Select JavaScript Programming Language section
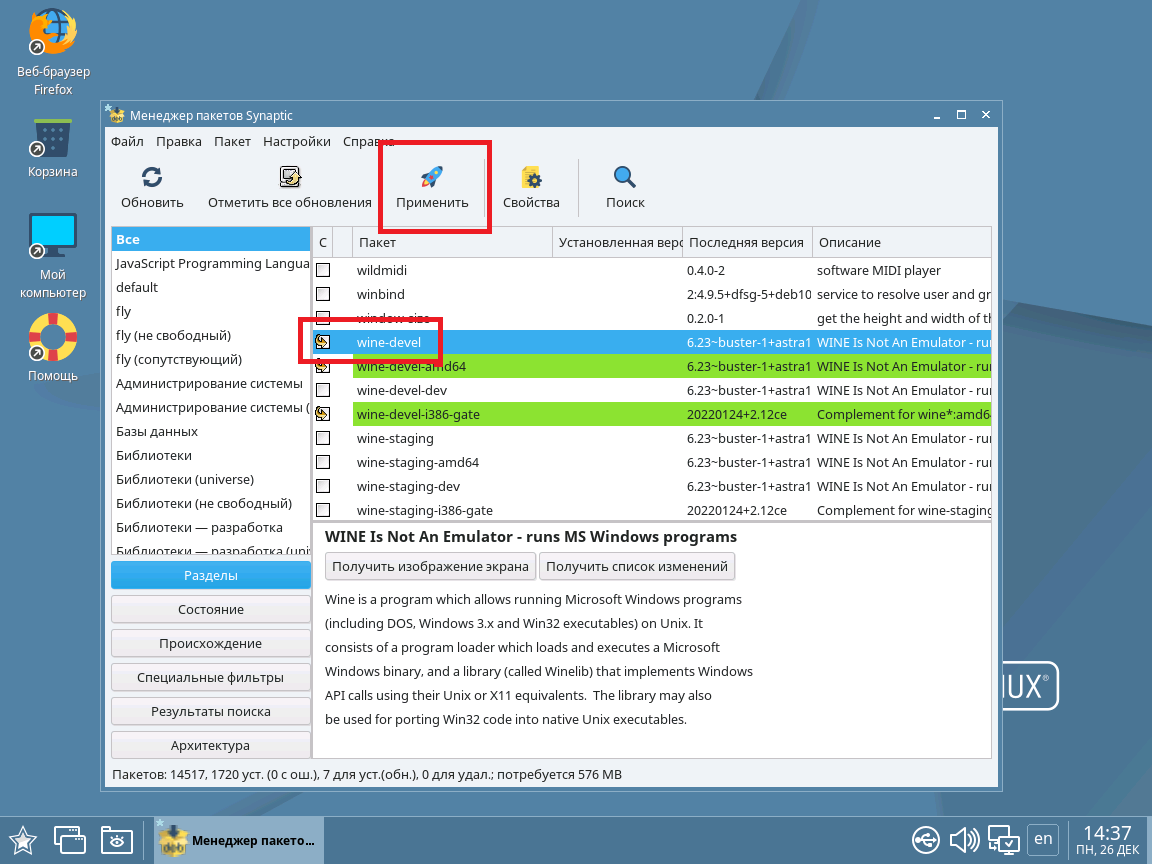This screenshot has width=1152, height=864. click(x=211, y=264)
